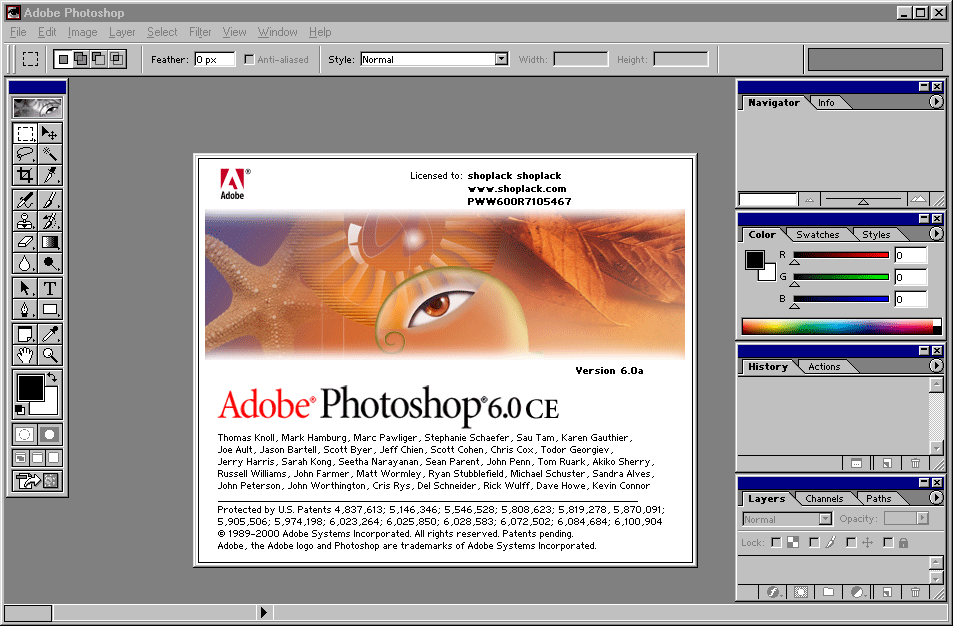Toggle Lock image pixels (brush) checkbox
Viewport: 953px width, 626px height.
click(814, 542)
